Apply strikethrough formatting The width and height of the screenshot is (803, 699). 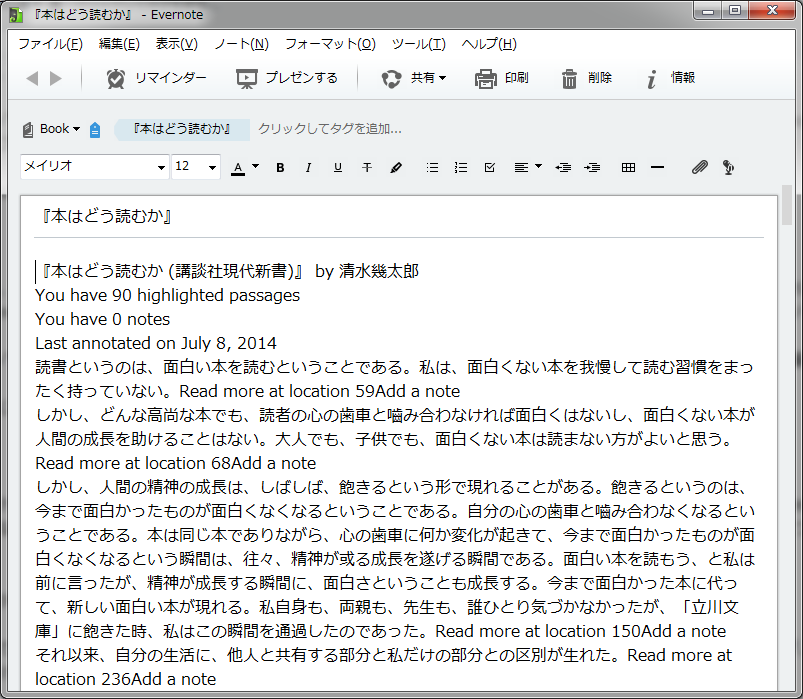367,167
